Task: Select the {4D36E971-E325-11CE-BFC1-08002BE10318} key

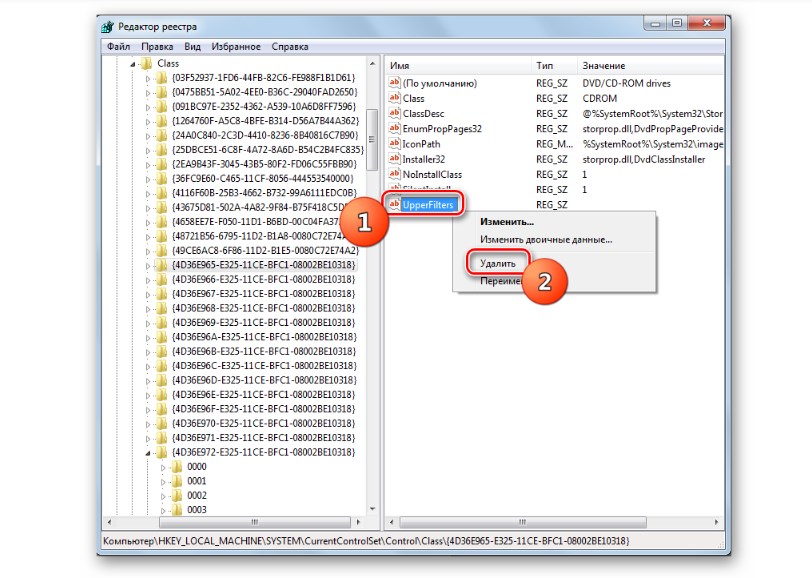Action: [264, 438]
